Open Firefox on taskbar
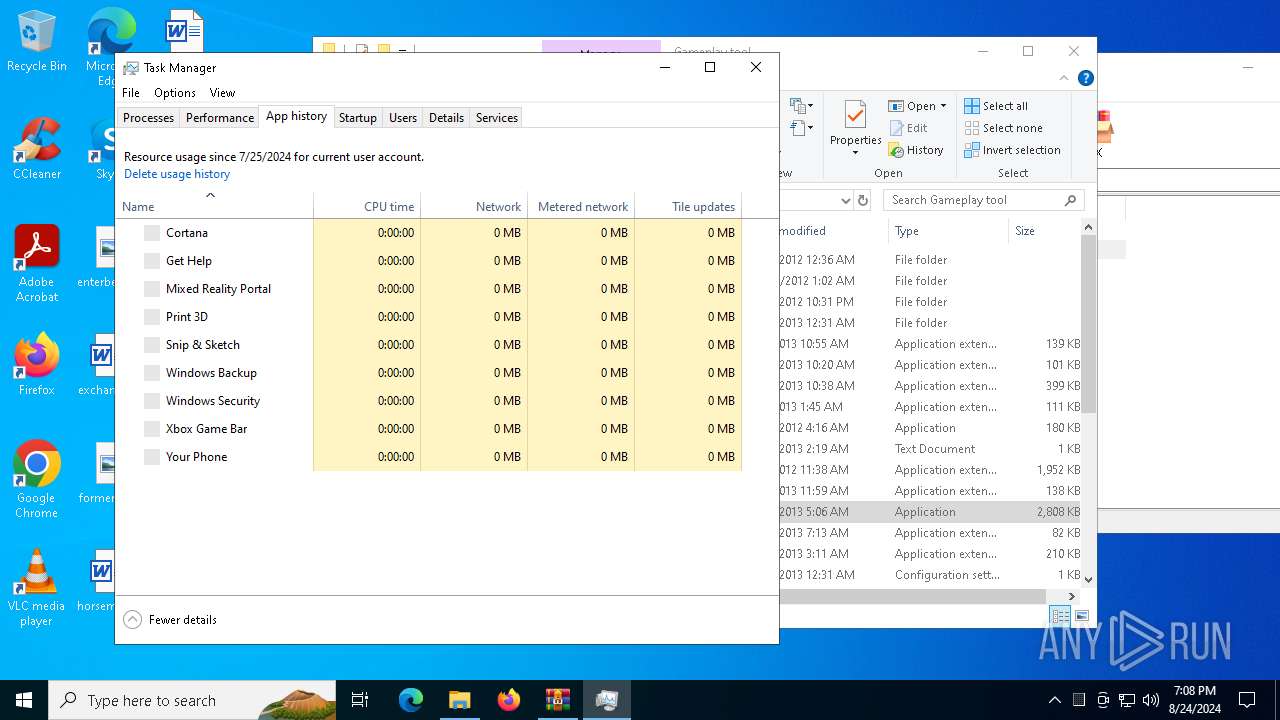The image size is (1280, 720). click(508, 700)
